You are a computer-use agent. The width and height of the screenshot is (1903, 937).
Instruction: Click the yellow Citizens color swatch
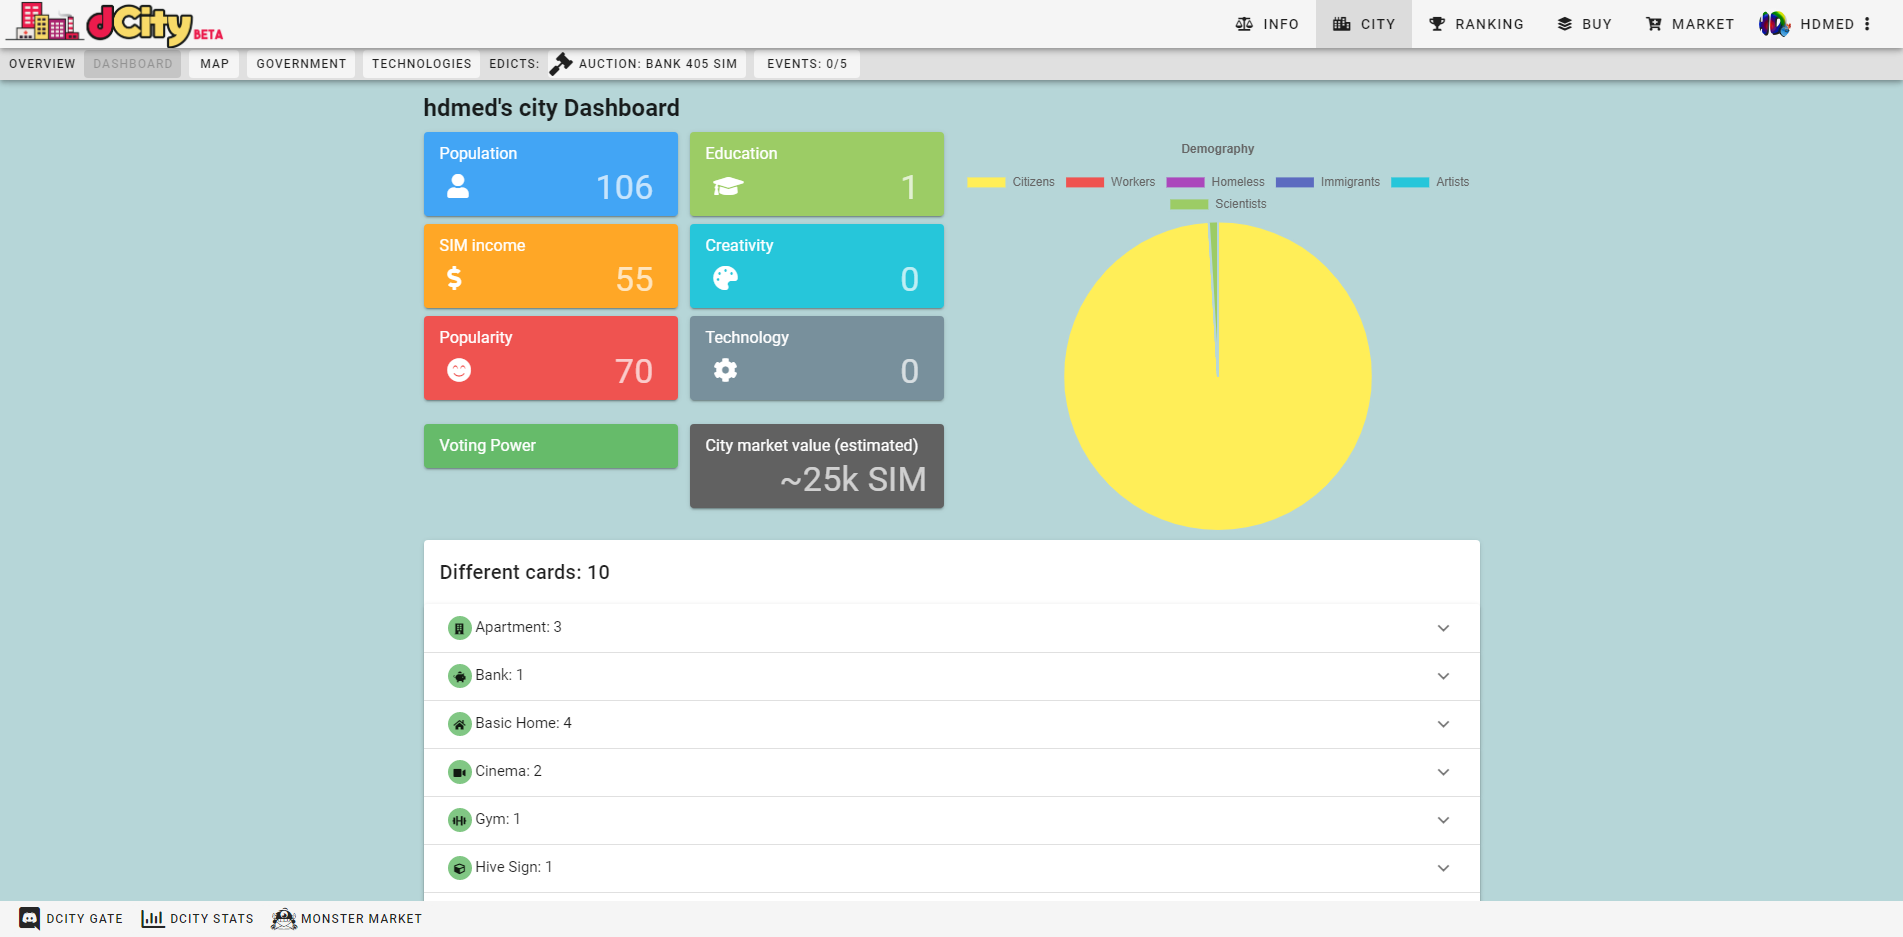click(986, 182)
